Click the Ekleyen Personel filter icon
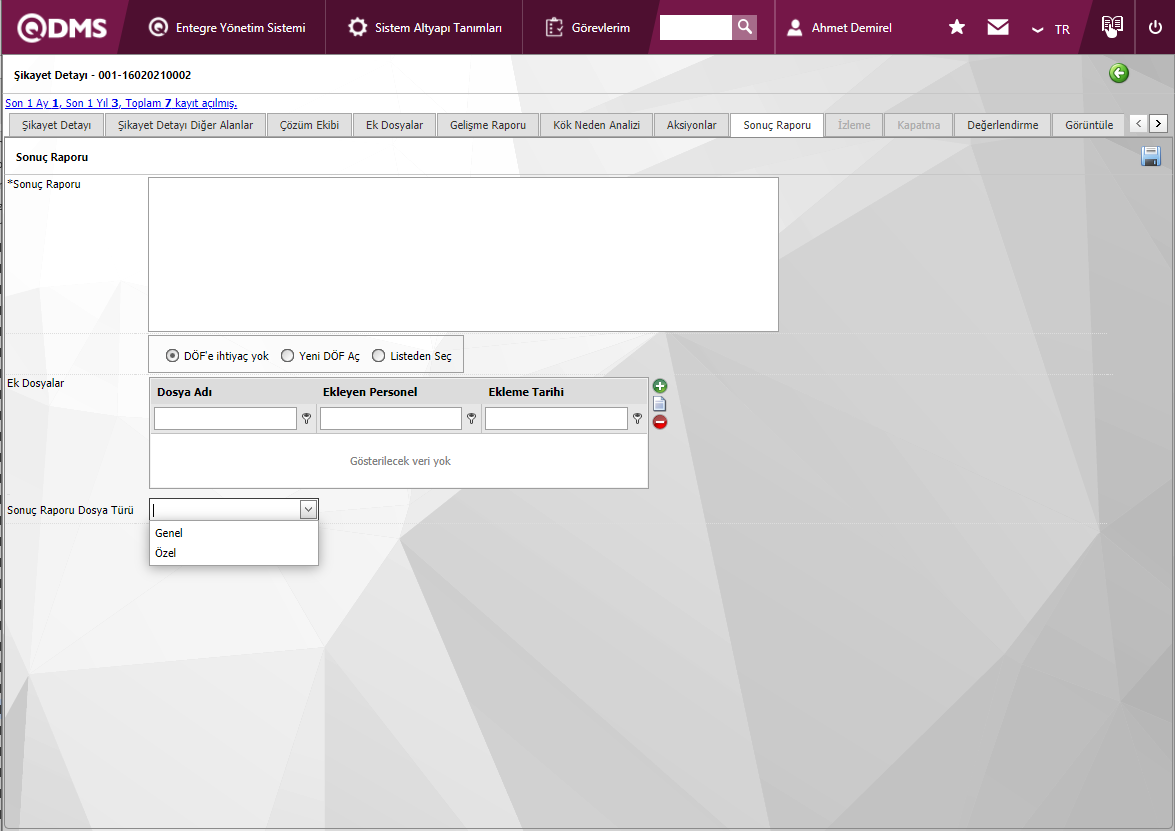Viewport: 1175px width, 831px height. click(471, 418)
